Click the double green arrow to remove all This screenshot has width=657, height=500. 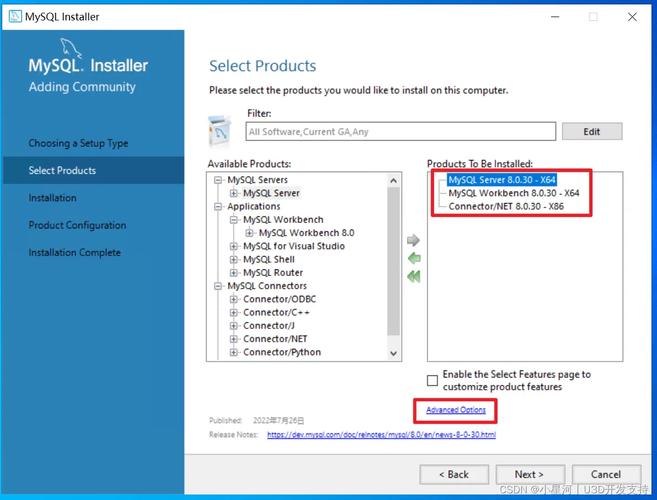point(414,277)
